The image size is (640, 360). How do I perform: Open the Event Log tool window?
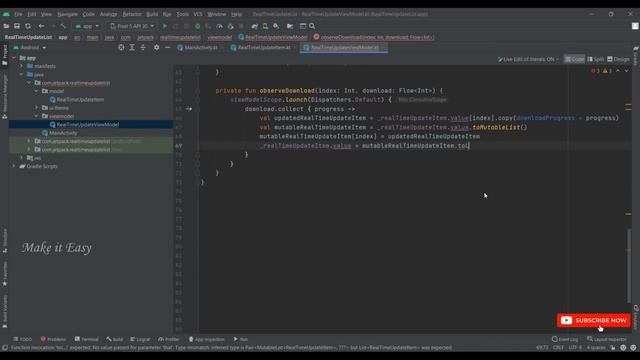[x=565, y=339]
